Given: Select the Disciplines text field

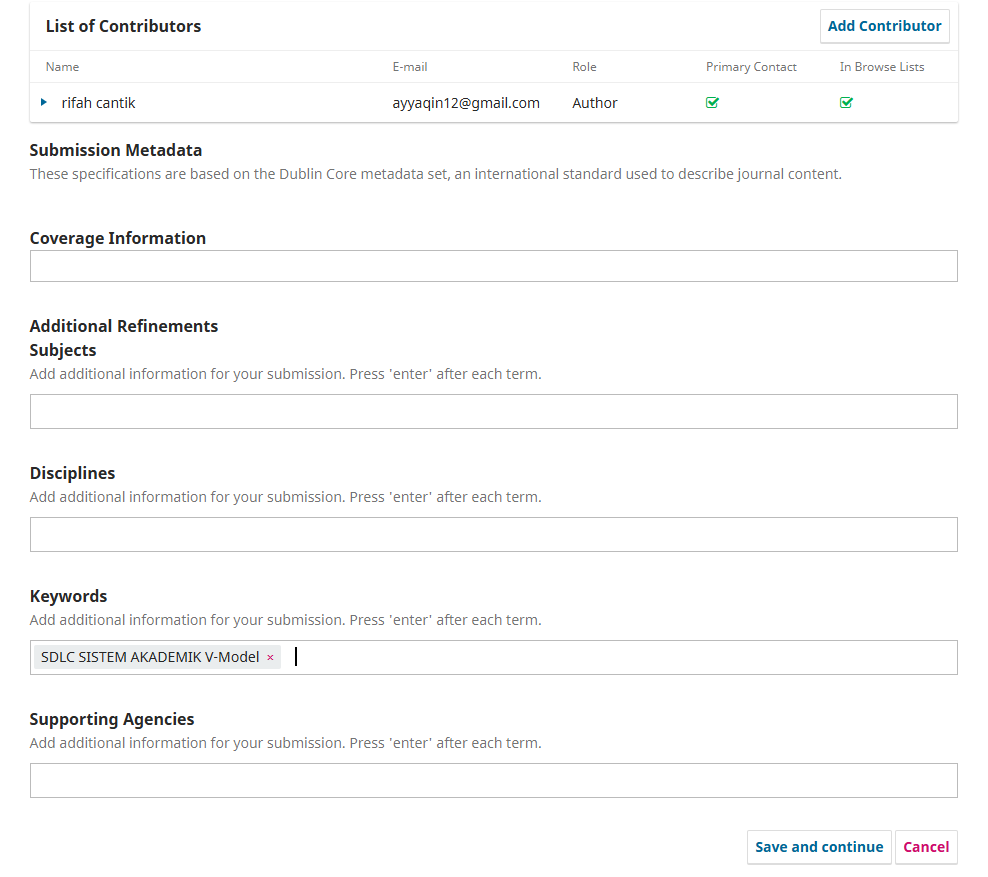Looking at the screenshot, I should pyautogui.click(x=493, y=534).
